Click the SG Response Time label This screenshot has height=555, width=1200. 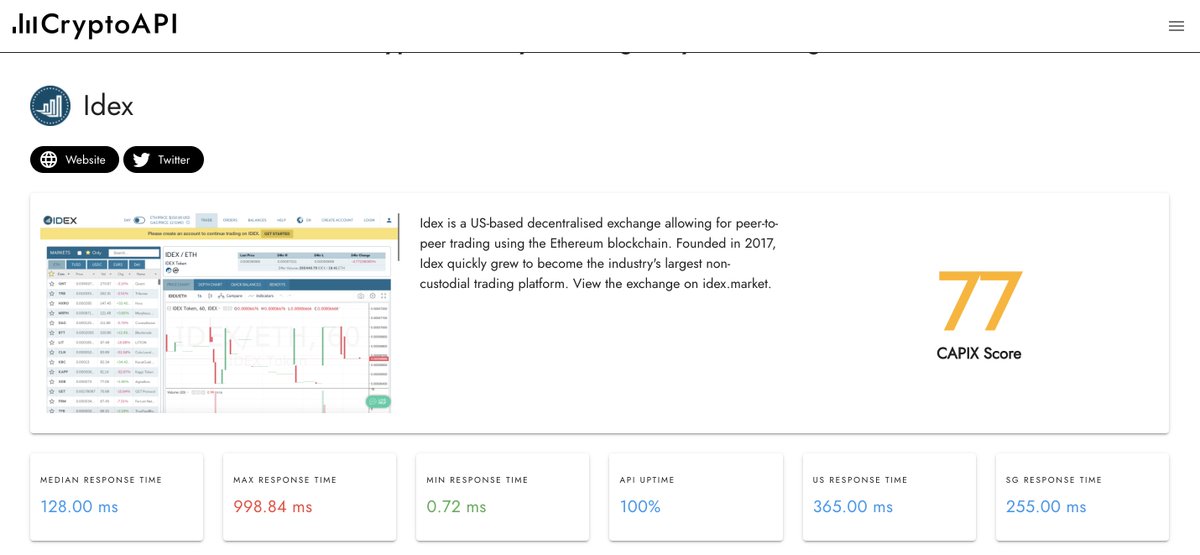(1054, 480)
